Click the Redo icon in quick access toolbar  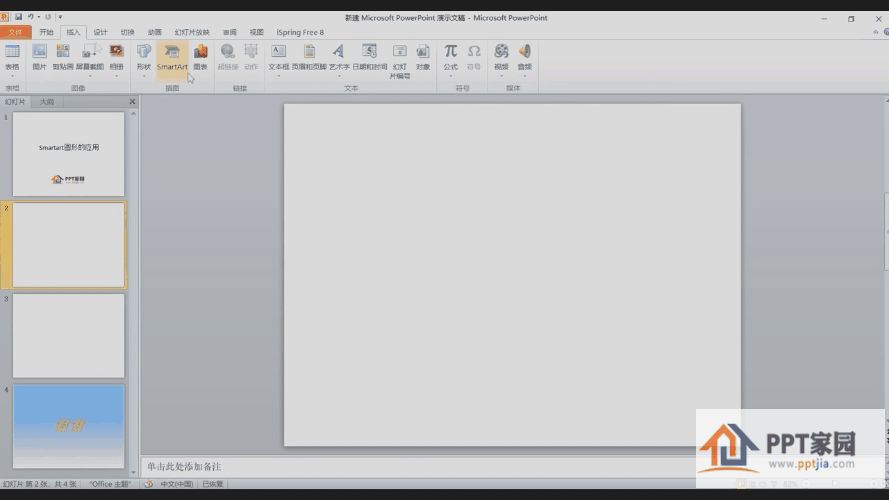click(x=48, y=17)
